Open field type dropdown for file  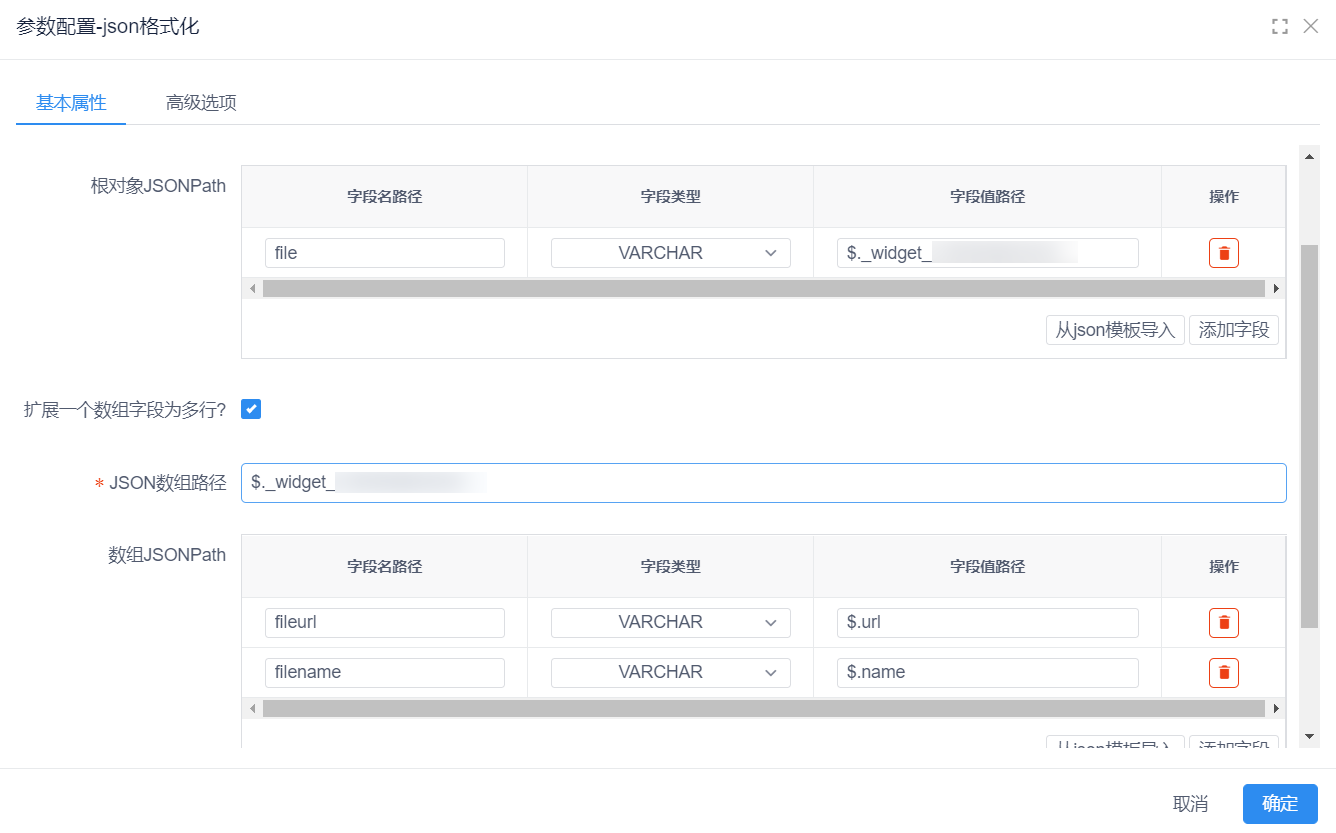pos(670,253)
